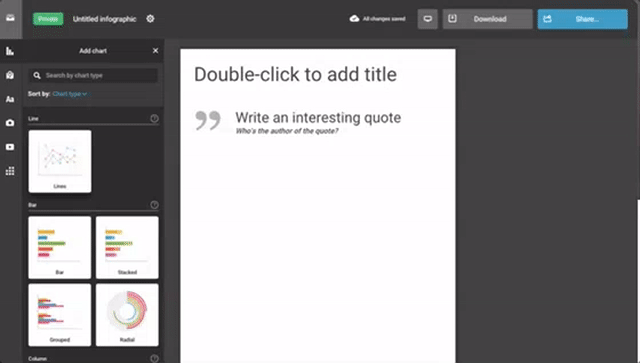Click the Share button
640x363 pixels.
(582, 19)
